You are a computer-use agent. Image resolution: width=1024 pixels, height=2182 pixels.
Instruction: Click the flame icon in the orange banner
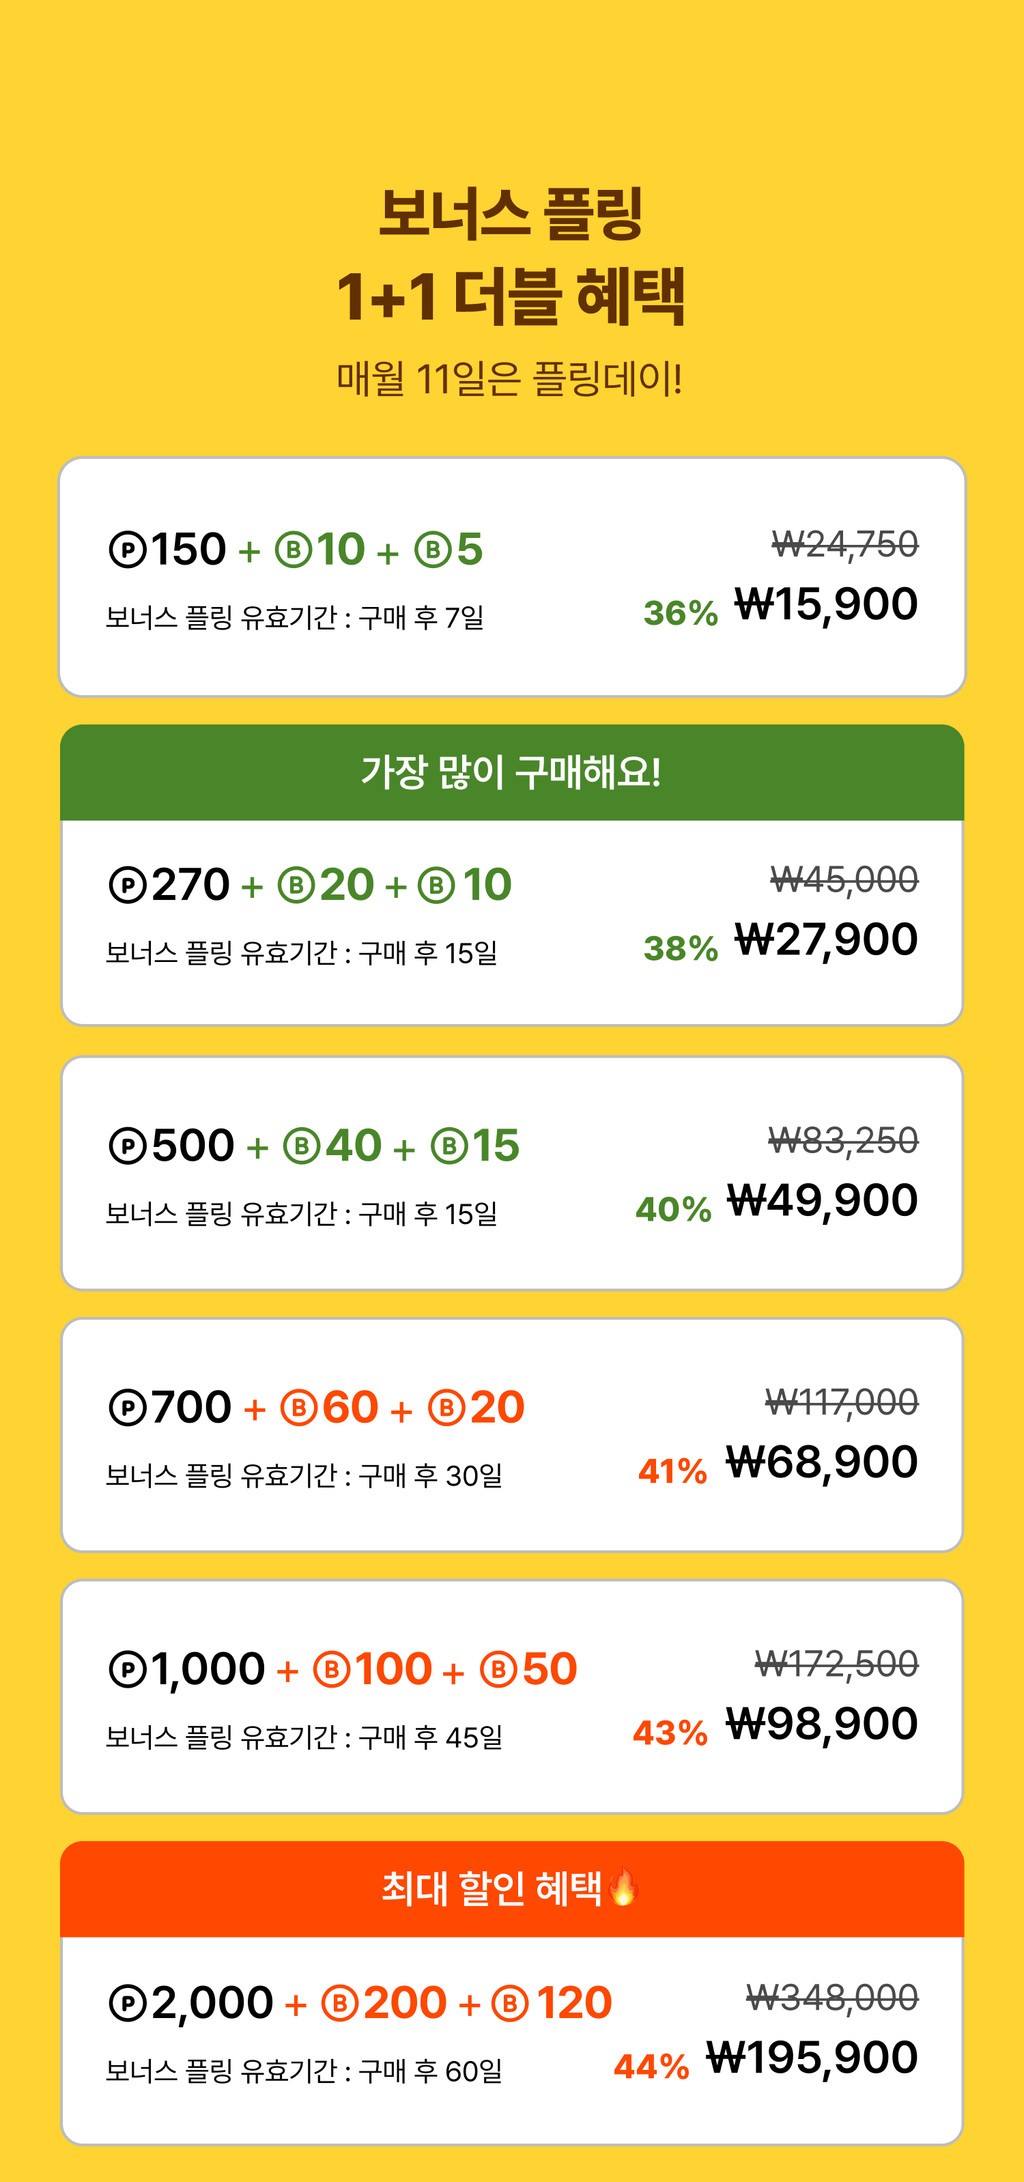tap(623, 1887)
